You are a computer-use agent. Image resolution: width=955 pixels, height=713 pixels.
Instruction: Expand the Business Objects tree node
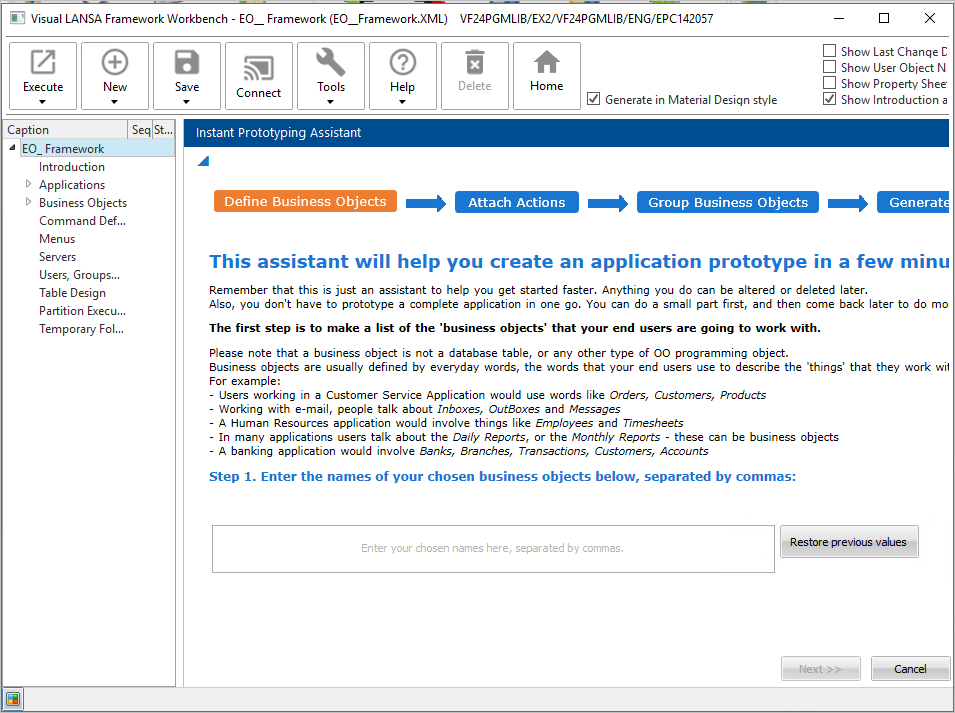pos(29,202)
